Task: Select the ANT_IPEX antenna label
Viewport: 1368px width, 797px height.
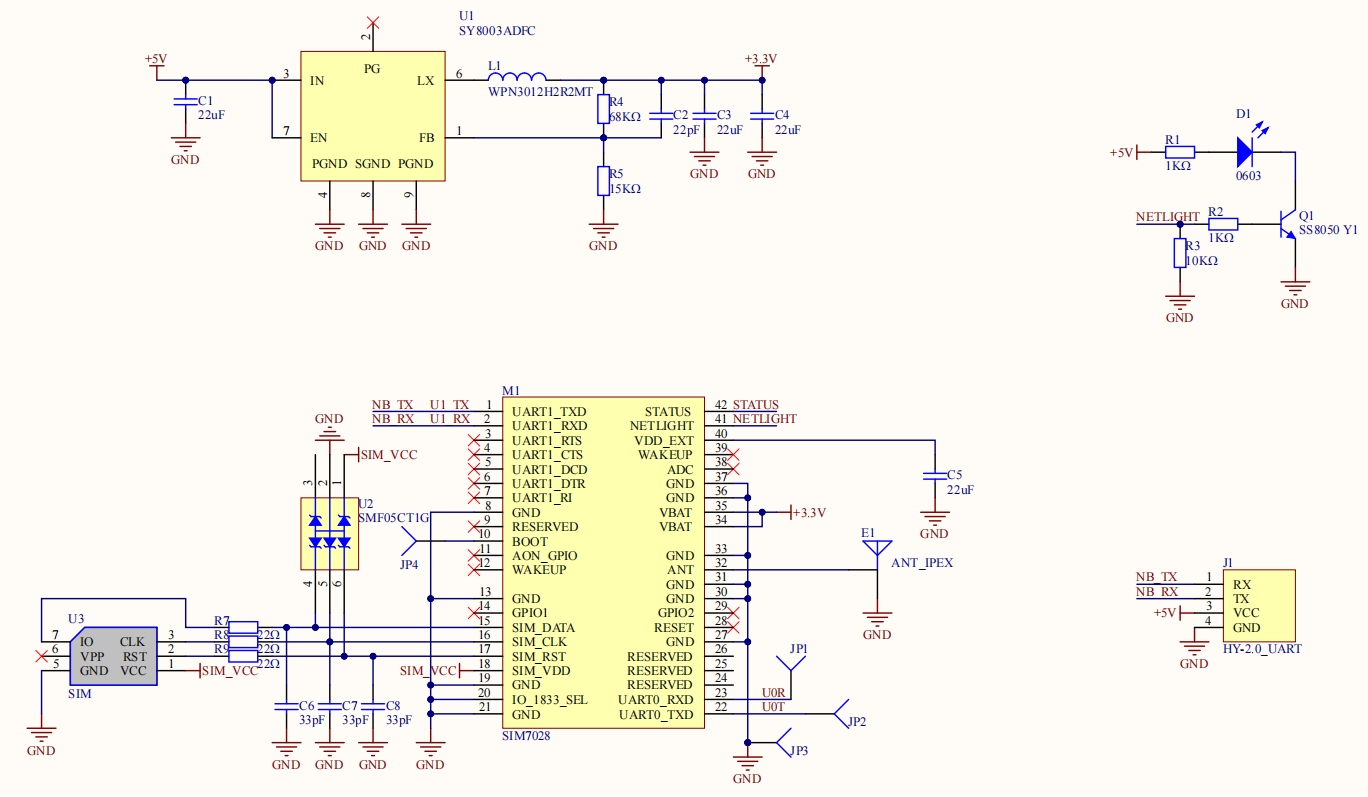Action: (921, 563)
